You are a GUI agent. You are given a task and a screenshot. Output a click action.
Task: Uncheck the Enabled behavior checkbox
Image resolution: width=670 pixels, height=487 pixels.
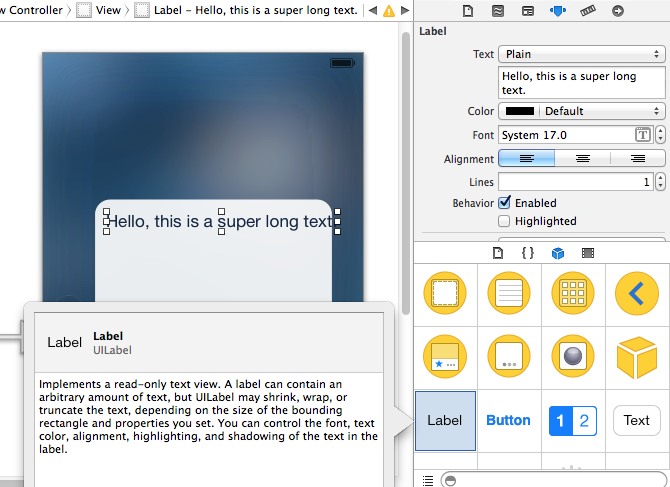pos(505,203)
